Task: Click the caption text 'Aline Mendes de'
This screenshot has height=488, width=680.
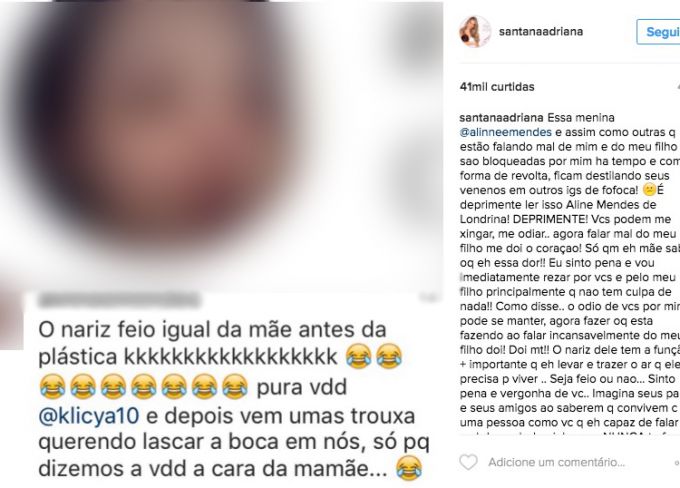Action: point(613,204)
